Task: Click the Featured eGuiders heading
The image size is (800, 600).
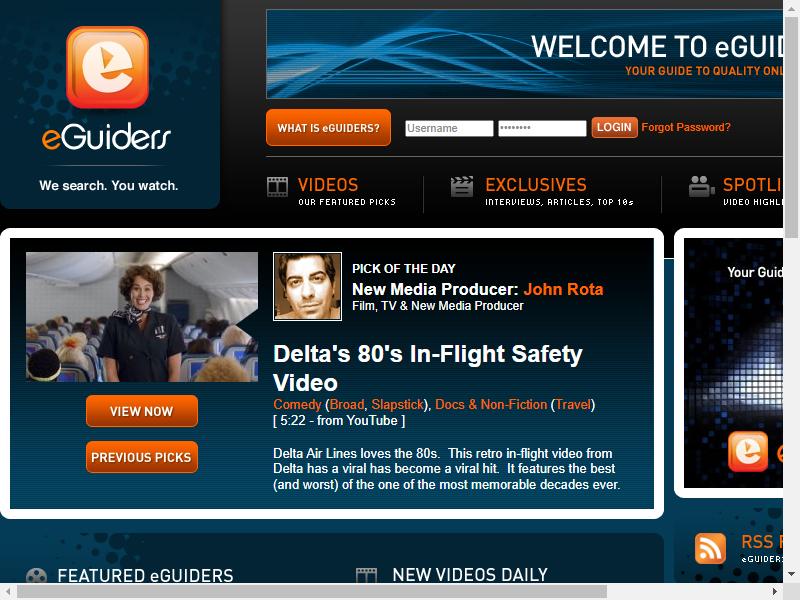Action: click(x=145, y=576)
